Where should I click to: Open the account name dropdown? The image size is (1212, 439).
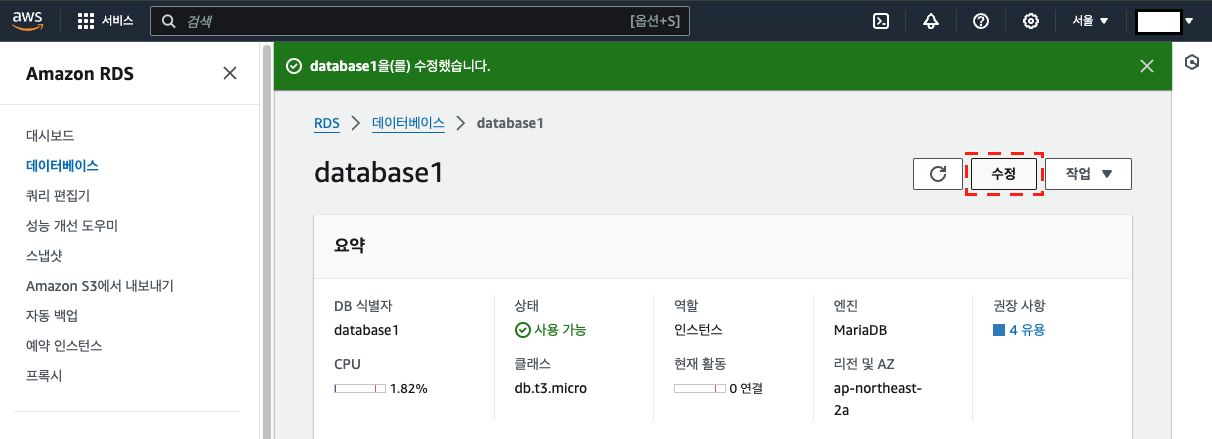[x=1166, y=20]
